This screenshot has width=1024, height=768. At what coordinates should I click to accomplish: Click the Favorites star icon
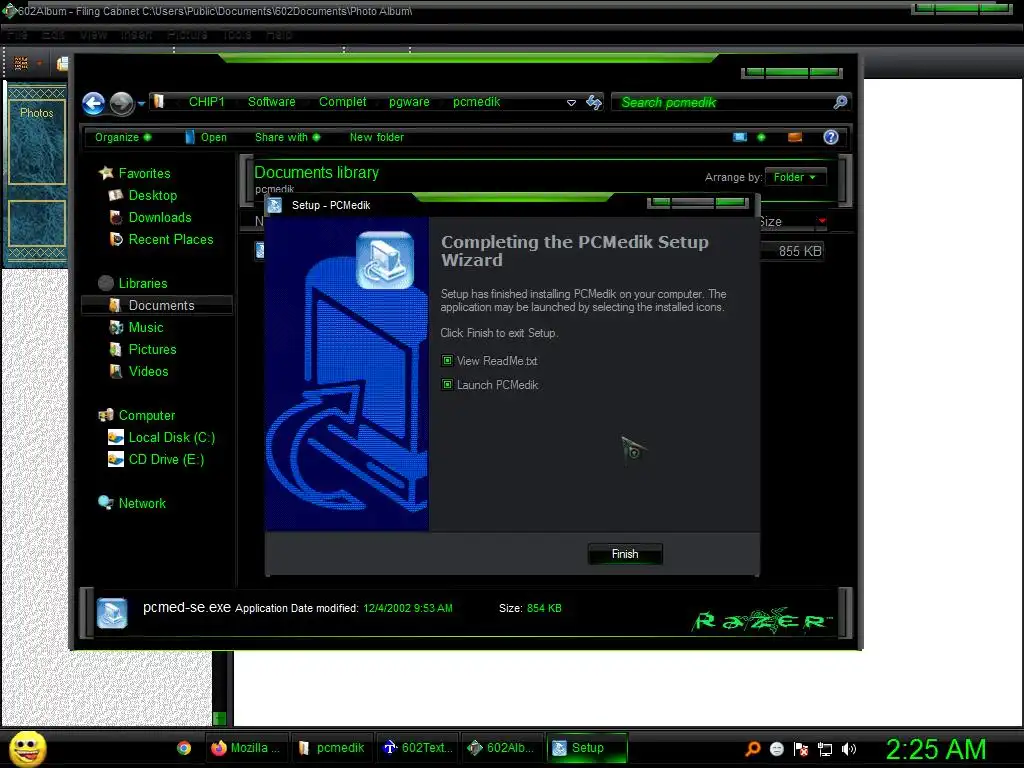coord(106,172)
